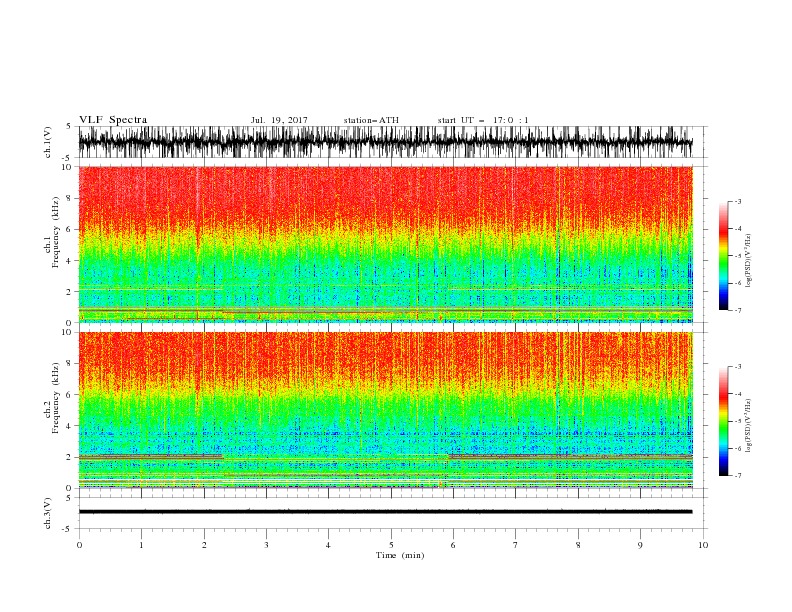
Task: Select ch.2 color bar label "log(PSD)(V²/Hz)"
Action: (749, 426)
